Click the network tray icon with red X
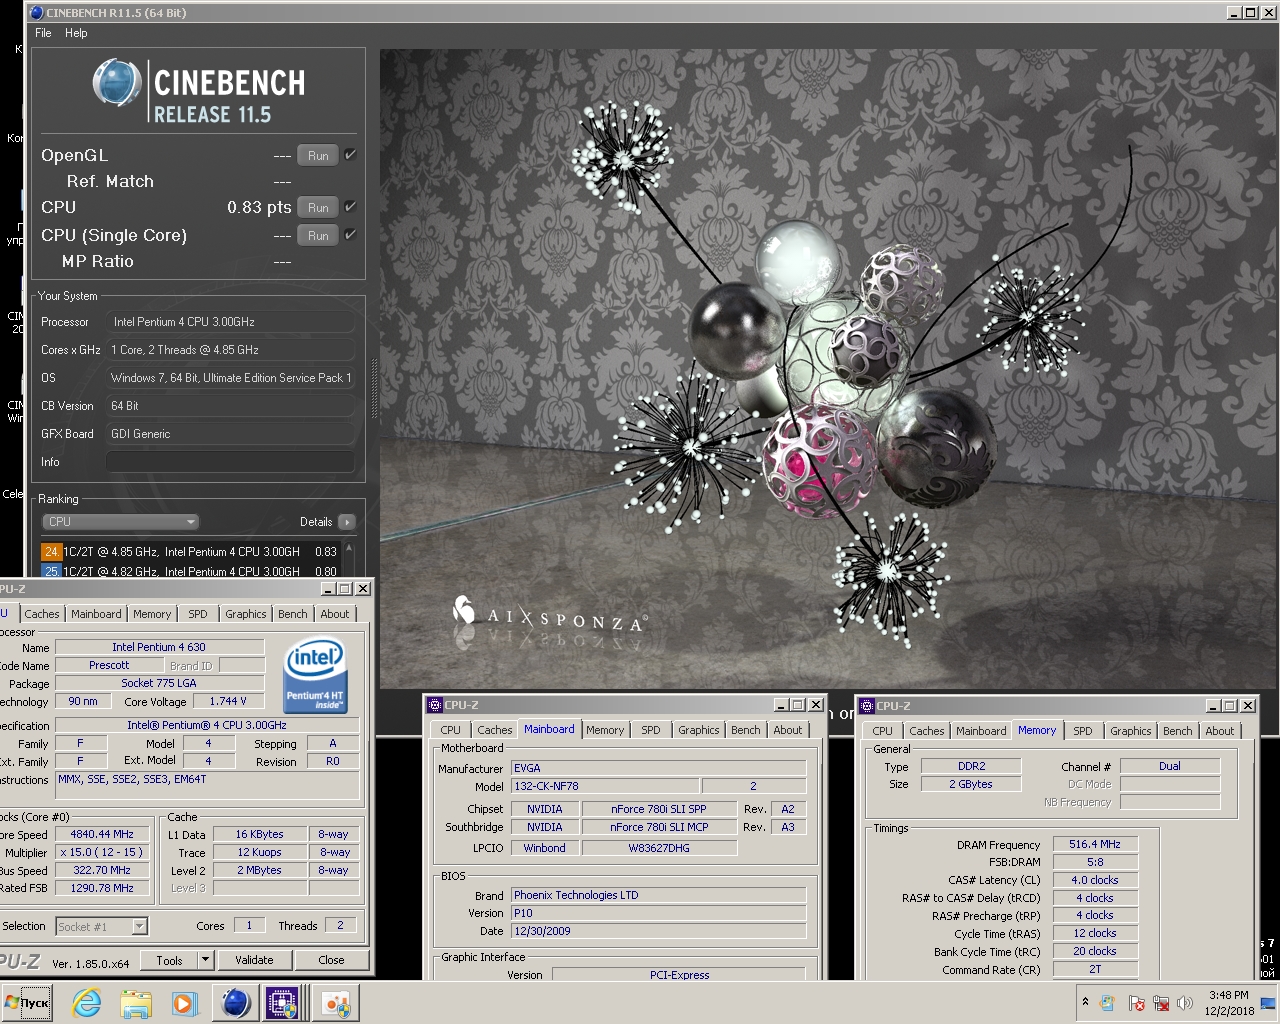 [1160, 1002]
